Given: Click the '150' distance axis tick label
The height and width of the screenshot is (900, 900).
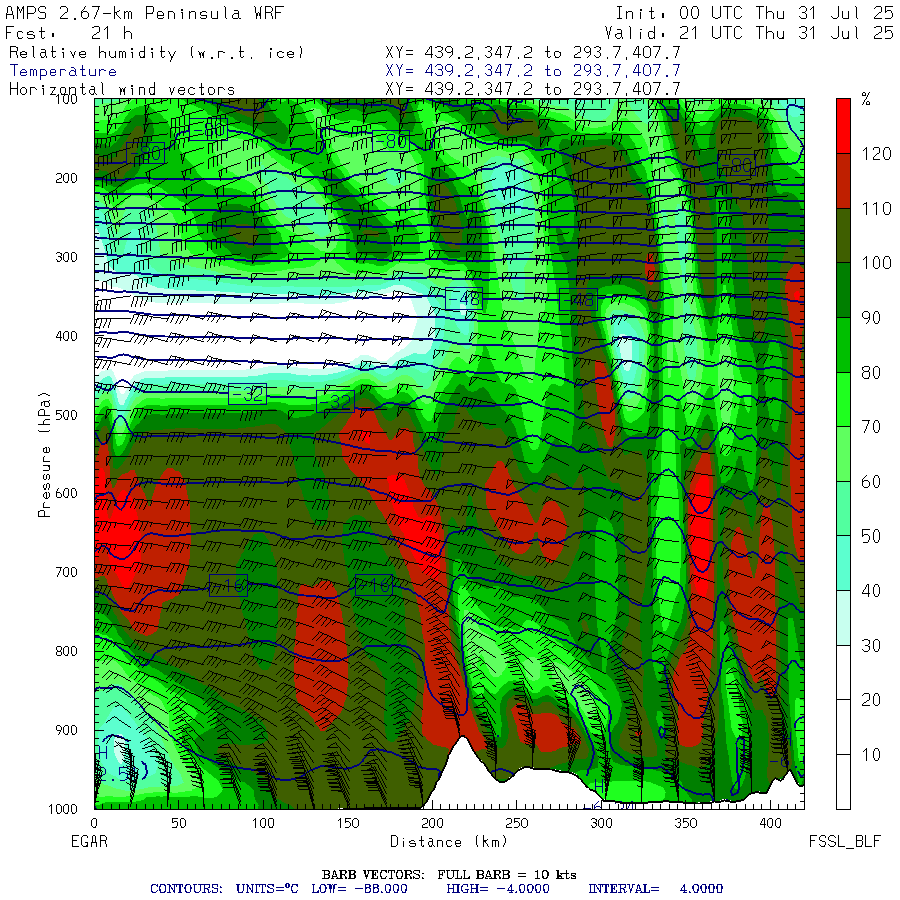Looking at the screenshot, I should click(x=348, y=823).
